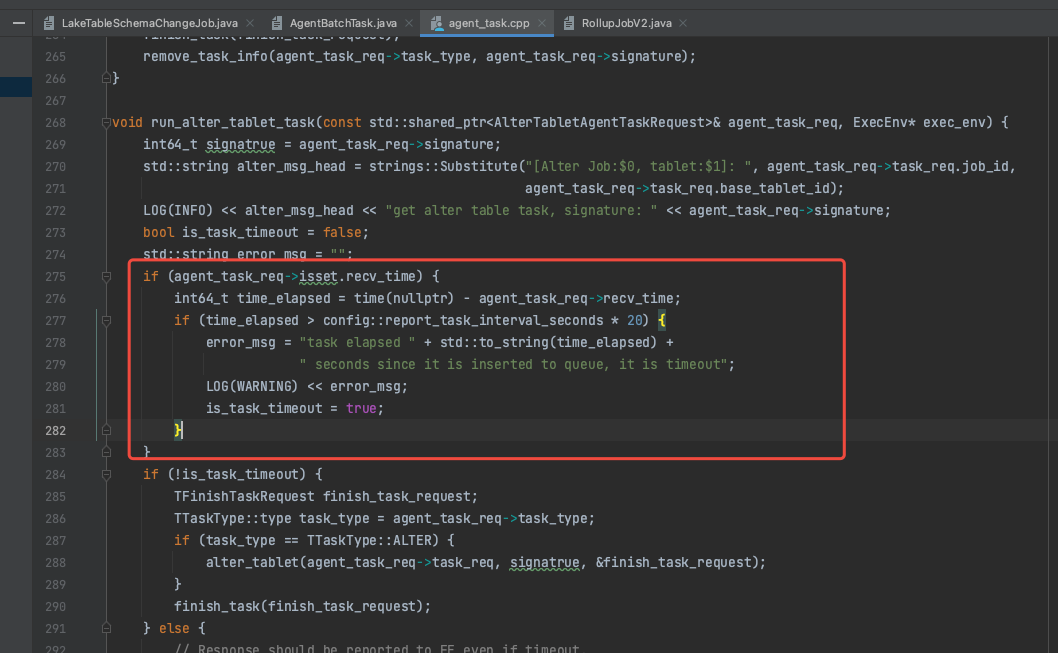Click LOG(INFO) on line 272
The width and height of the screenshot is (1058, 653).
coord(177,210)
